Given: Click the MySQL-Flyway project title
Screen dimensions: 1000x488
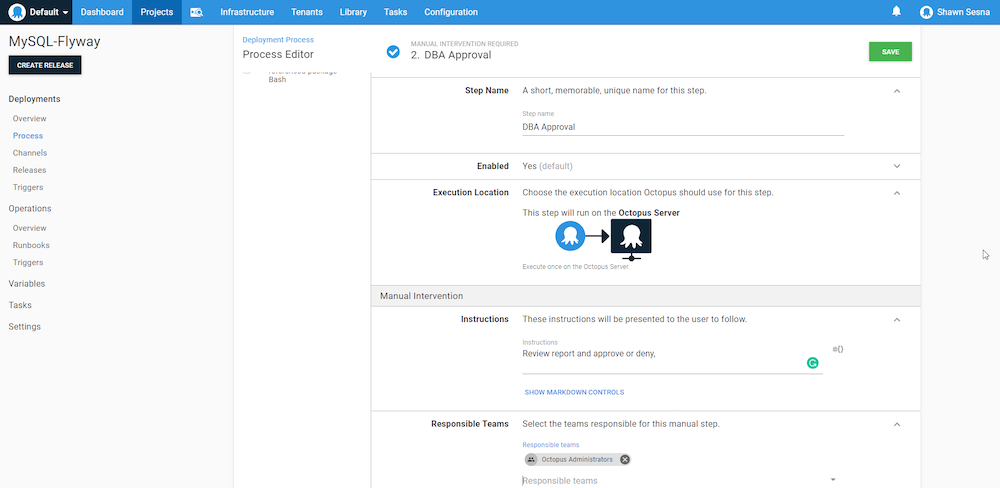Looking at the screenshot, I should [x=54, y=41].
